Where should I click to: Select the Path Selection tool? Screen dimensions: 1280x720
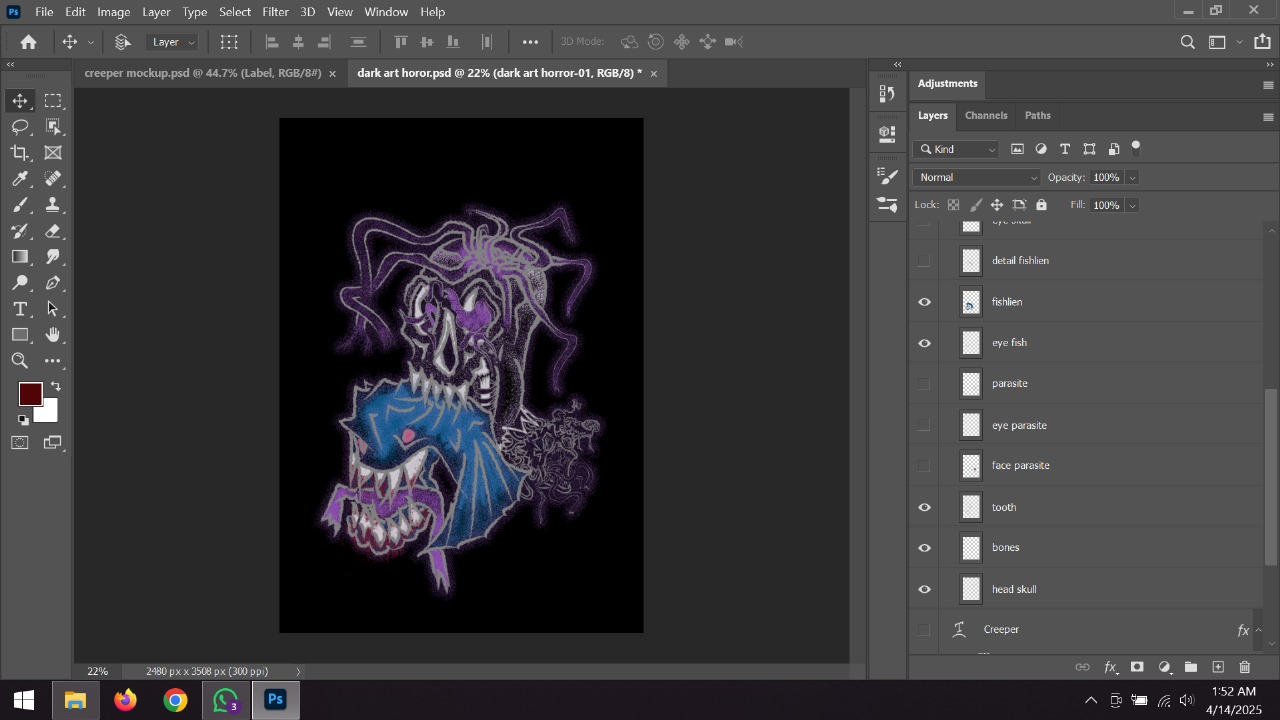tap(53, 309)
